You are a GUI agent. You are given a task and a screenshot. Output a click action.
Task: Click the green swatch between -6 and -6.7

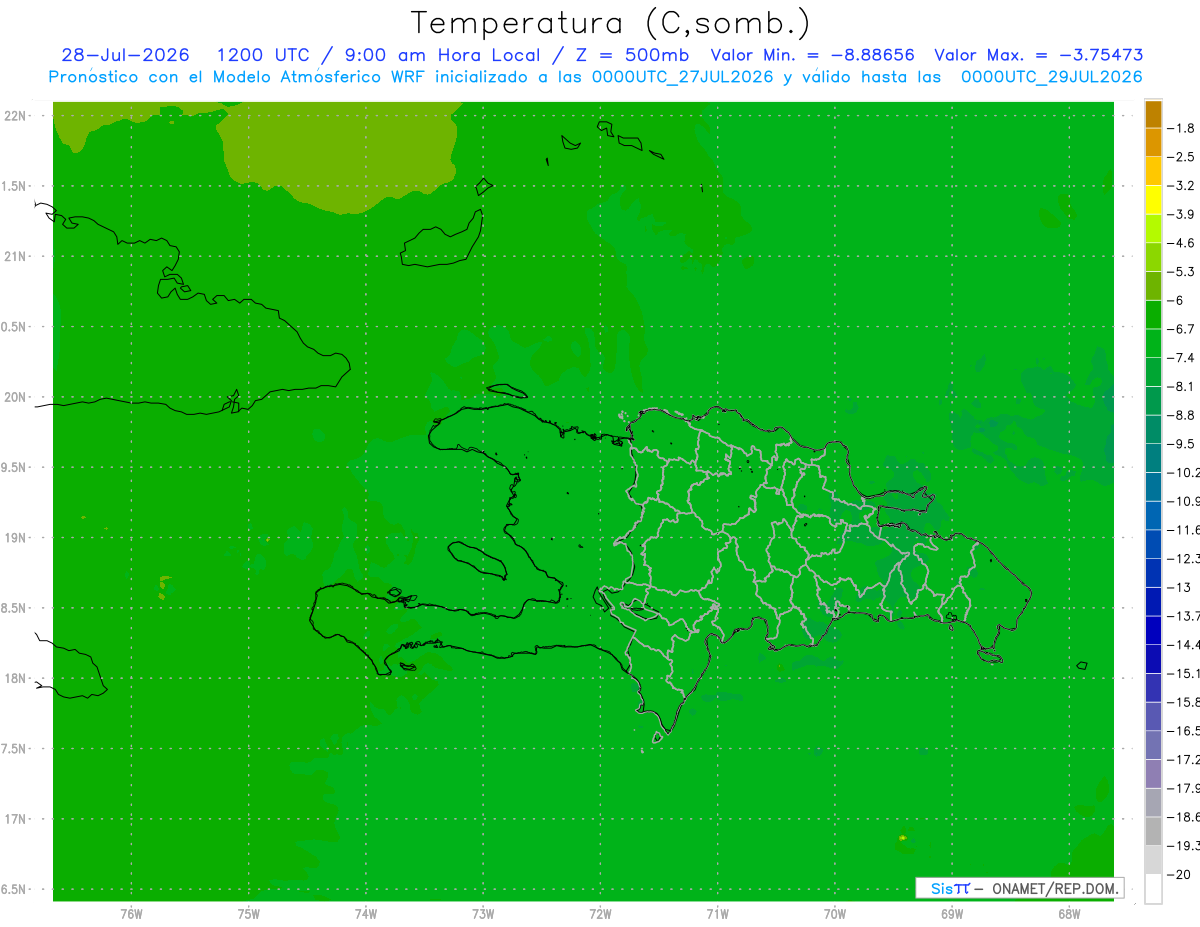[x=1153, y=315]
